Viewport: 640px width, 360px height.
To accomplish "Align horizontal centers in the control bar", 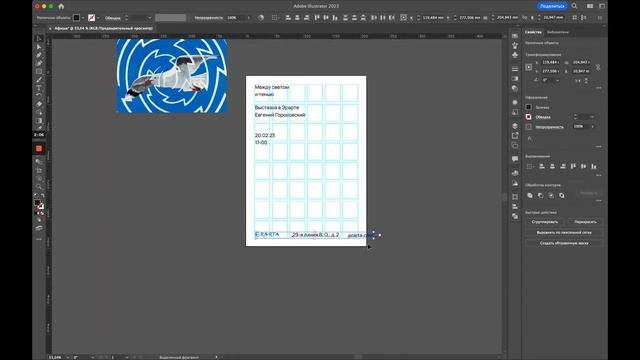I will click(x=297, y=18).
